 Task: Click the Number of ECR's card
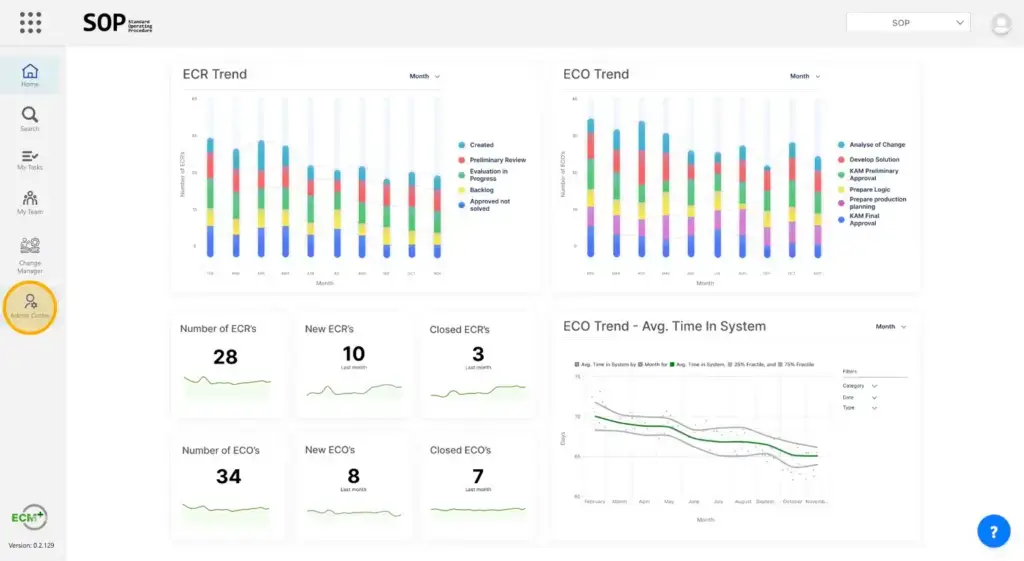(x=226, y=363)
